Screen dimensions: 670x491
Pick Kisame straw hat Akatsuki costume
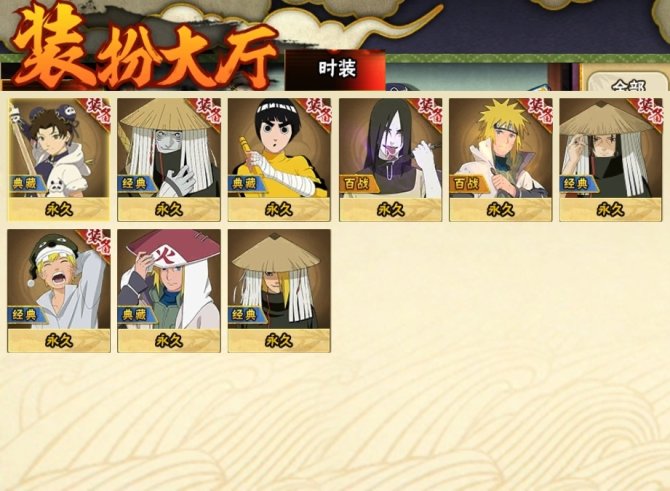tap(169, 160)
